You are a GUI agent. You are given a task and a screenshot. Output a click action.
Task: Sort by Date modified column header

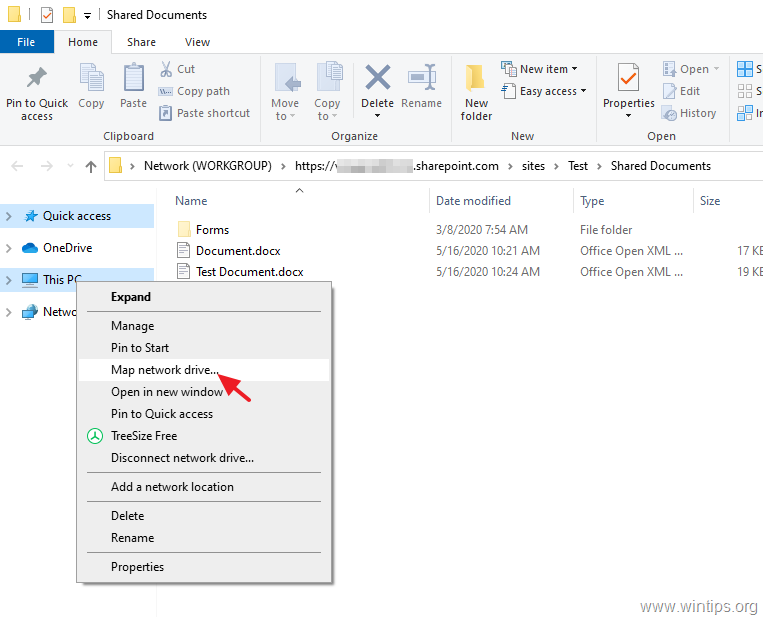[473, 201]
